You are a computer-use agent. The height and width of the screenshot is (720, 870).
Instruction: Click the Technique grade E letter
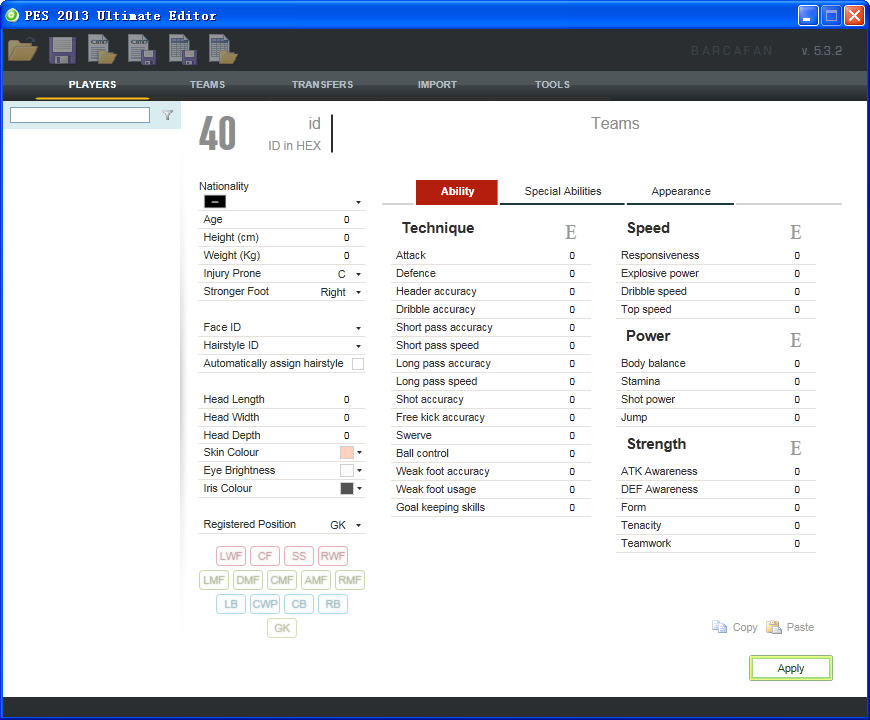coord(570,232)
